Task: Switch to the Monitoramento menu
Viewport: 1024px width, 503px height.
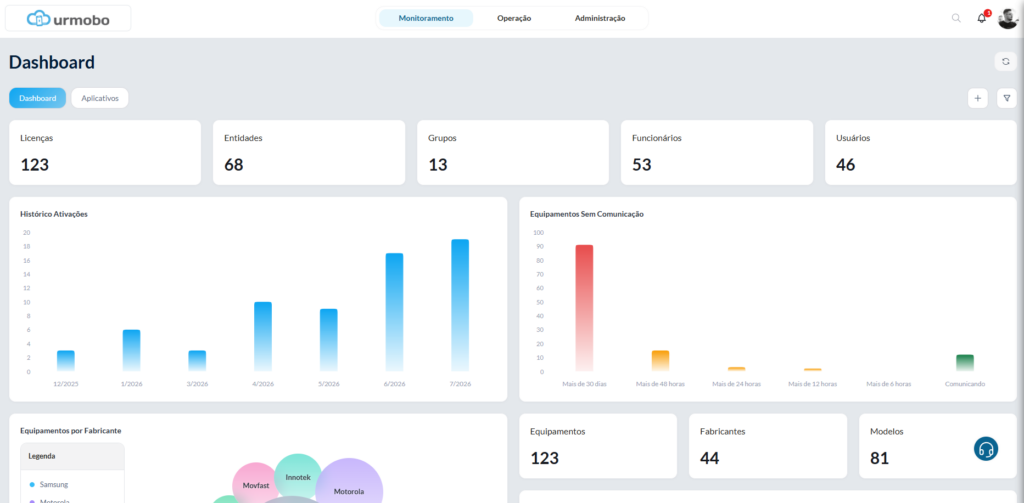Action: (x=426, y=18)
